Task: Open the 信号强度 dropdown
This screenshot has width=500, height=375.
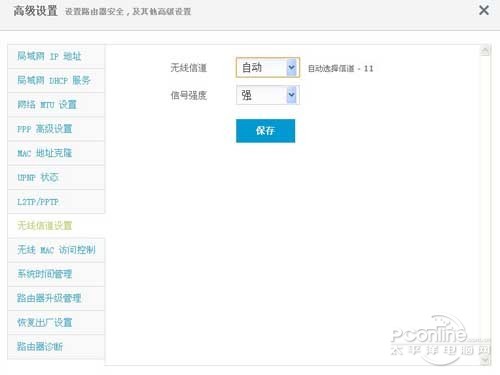Action: (x=268, y=95)
